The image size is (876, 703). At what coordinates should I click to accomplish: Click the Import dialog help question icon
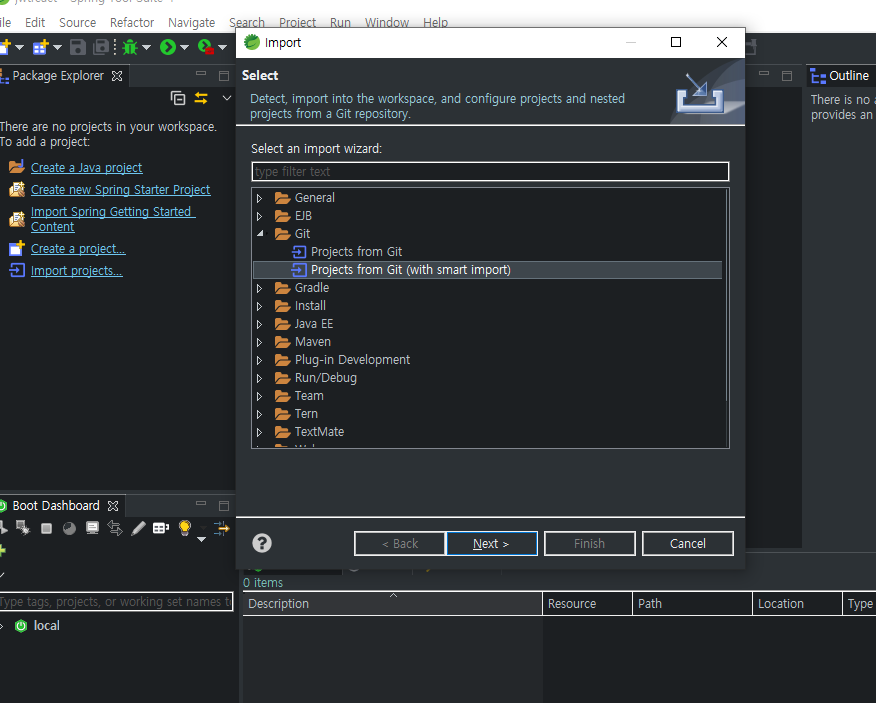pyautogui.click(x=262, y=543)
